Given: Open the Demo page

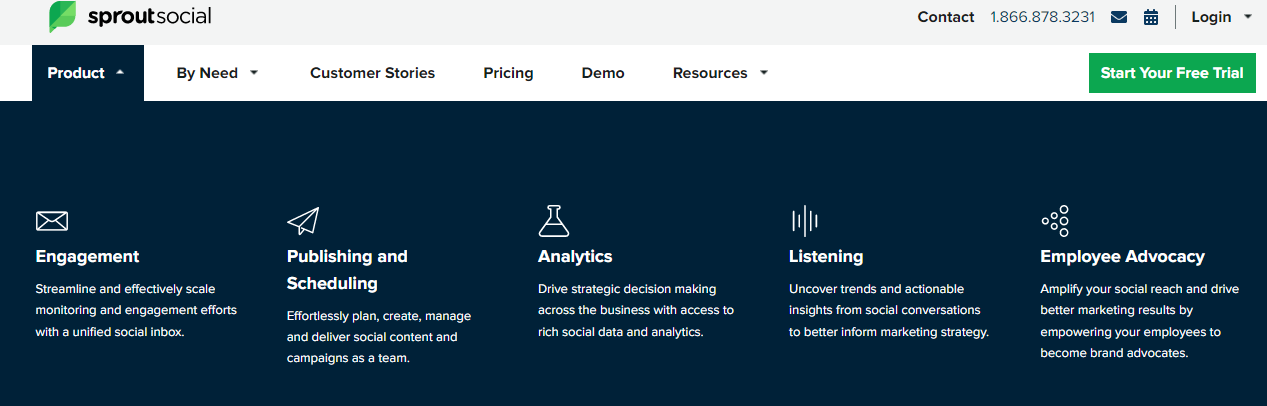Looking at the screenshot, I should point(603,73).
